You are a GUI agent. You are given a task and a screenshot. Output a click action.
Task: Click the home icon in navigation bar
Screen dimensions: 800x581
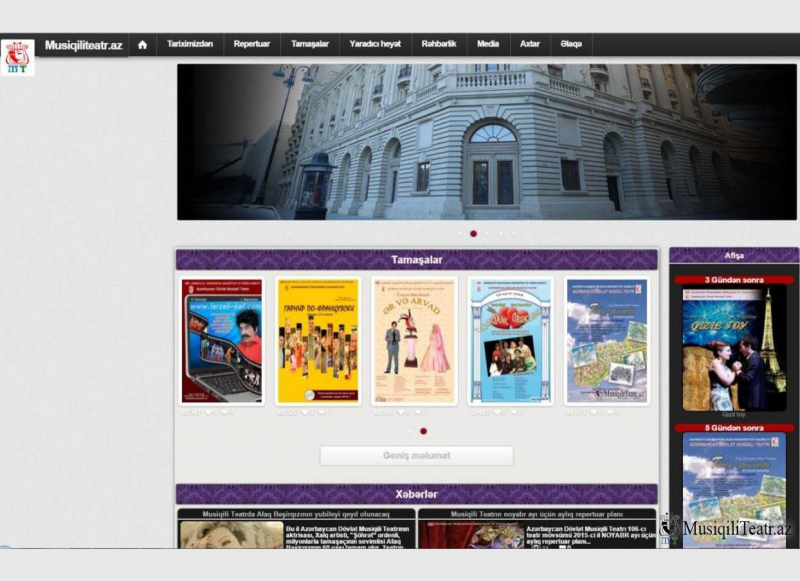coord(142,45)
